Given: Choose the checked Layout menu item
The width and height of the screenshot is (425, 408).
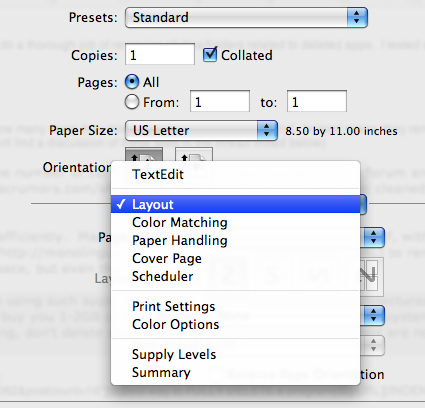Looking at the screenshot, I should [x=235, y=204].
